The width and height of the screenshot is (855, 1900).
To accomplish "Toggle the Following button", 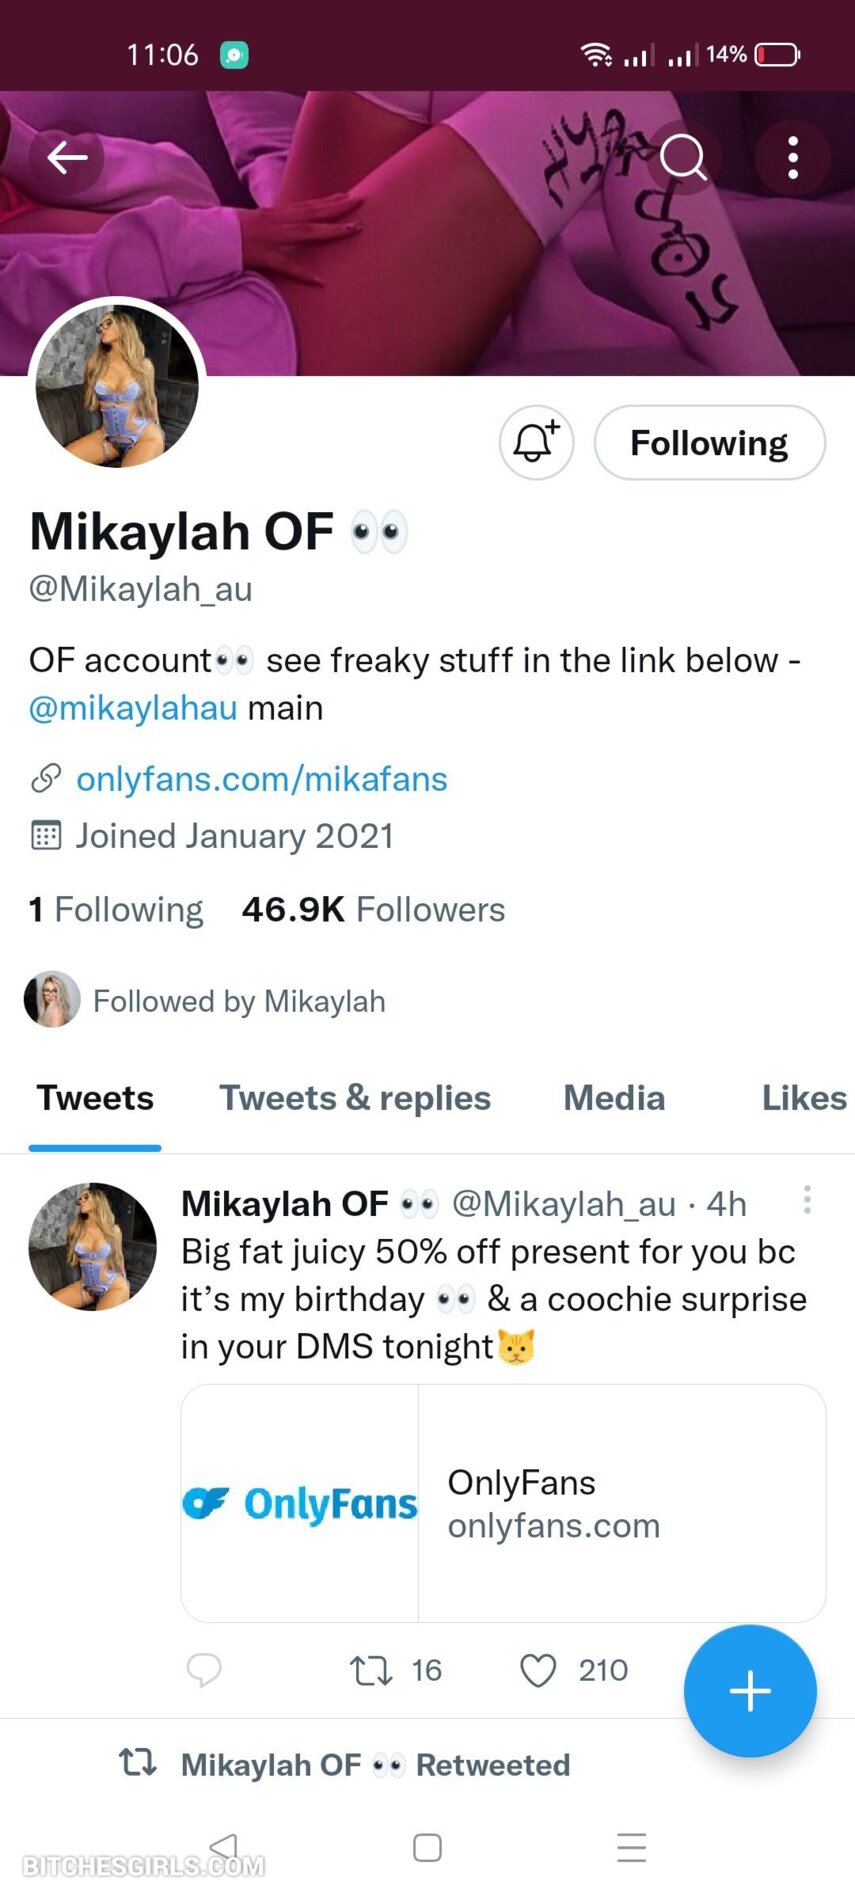I will [709, 442].
